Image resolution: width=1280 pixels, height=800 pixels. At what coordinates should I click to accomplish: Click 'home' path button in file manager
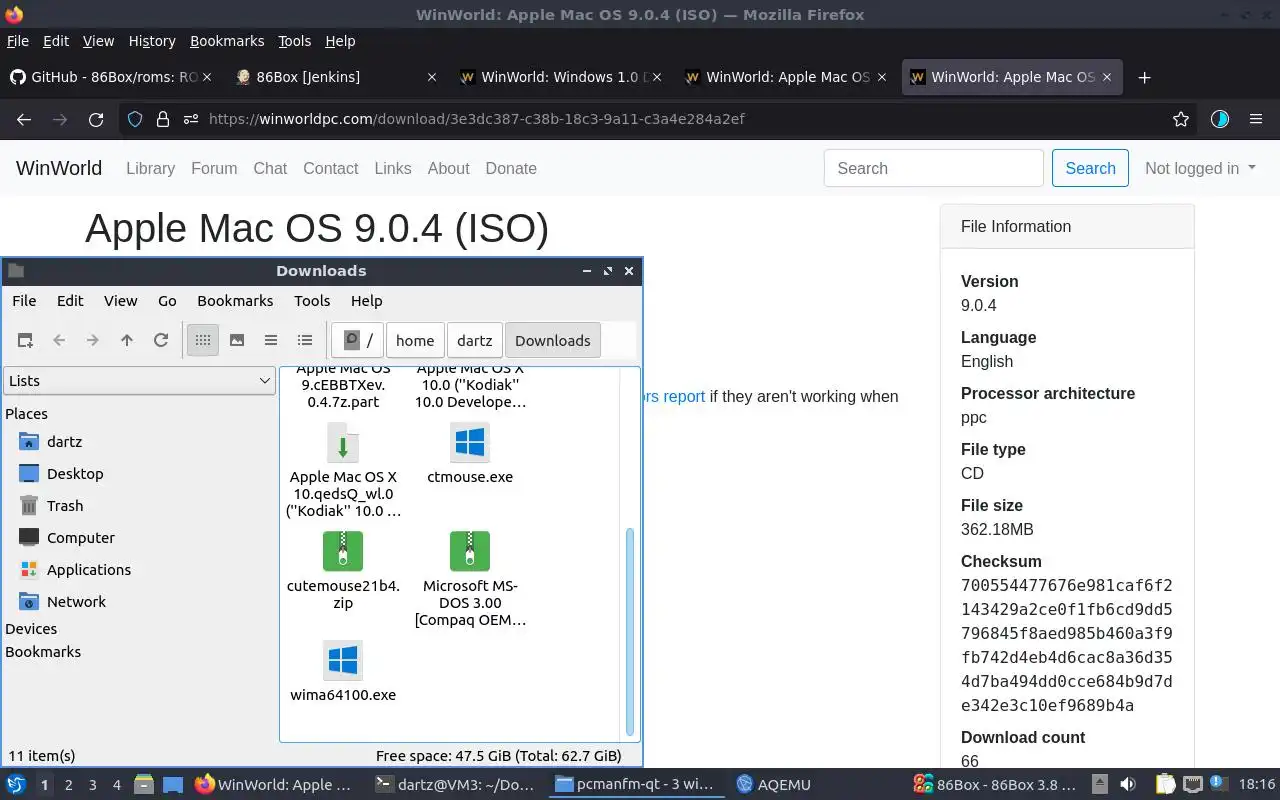415,340
